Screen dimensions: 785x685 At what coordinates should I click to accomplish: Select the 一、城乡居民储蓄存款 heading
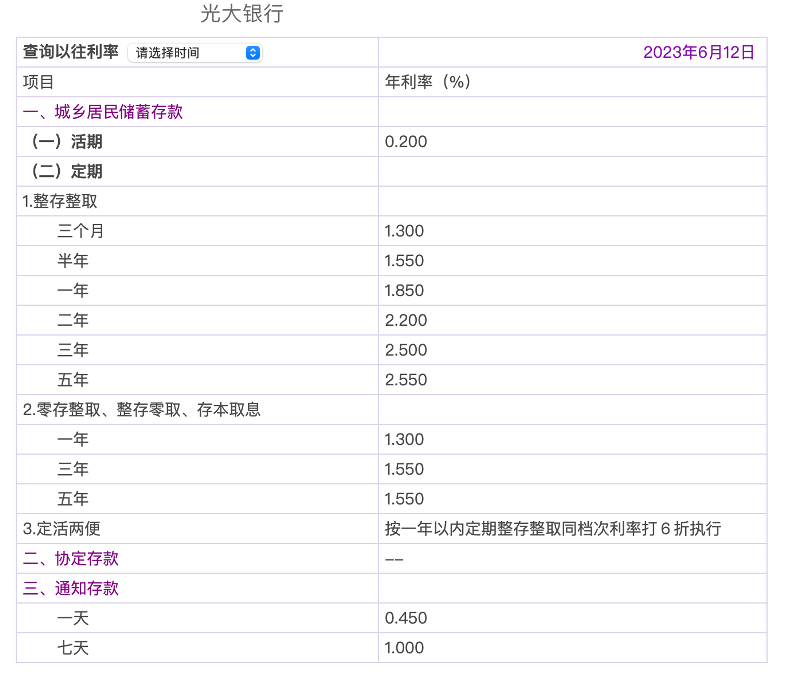coord(103,112)
